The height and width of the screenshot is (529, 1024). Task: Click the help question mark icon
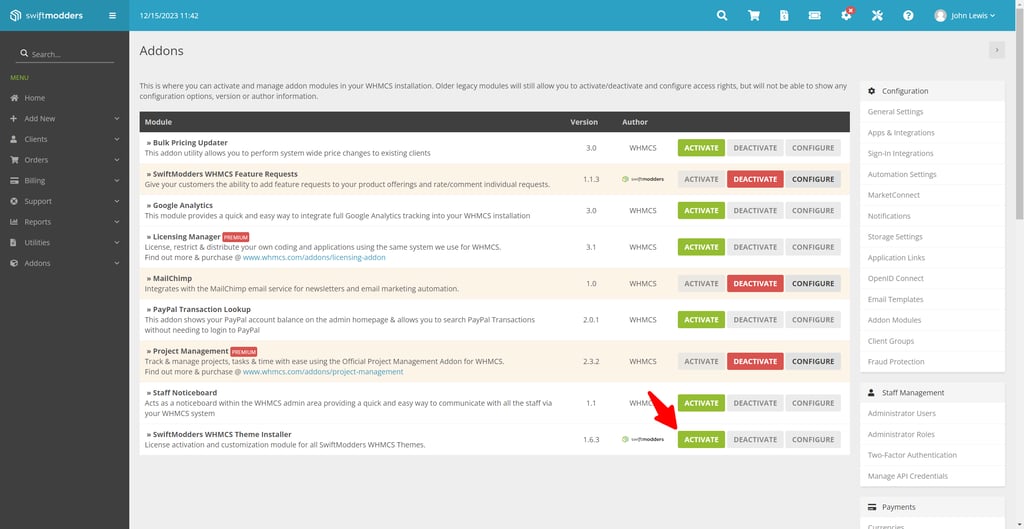pyautogui.click(x=908, y=16)
